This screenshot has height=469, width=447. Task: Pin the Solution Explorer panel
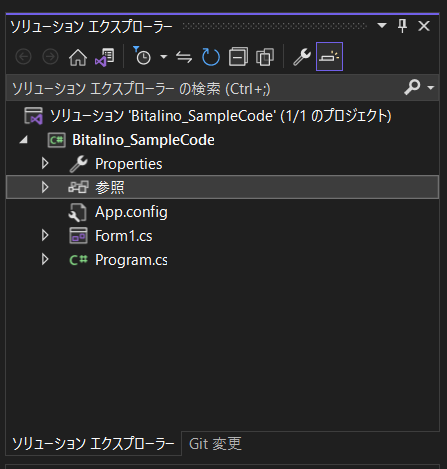(403, 26)
